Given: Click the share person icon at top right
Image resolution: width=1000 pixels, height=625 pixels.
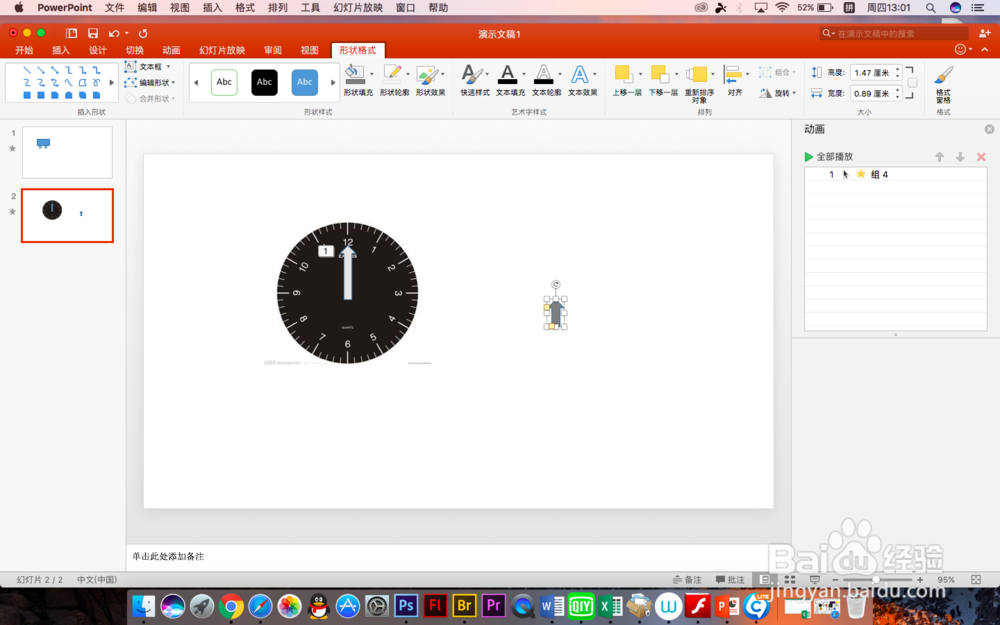Looking at the screenshot, I should (x=985, y=33).
